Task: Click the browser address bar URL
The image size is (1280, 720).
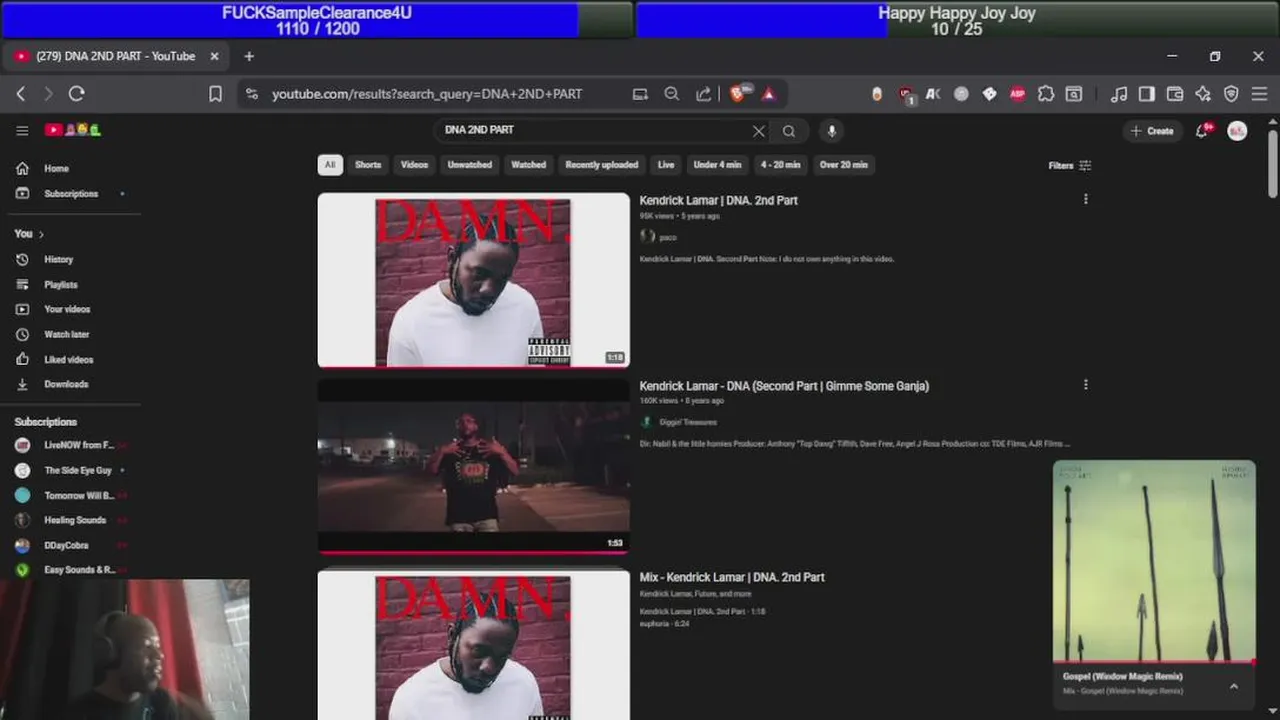Action: pyautogui.click(x=427, y=94)
